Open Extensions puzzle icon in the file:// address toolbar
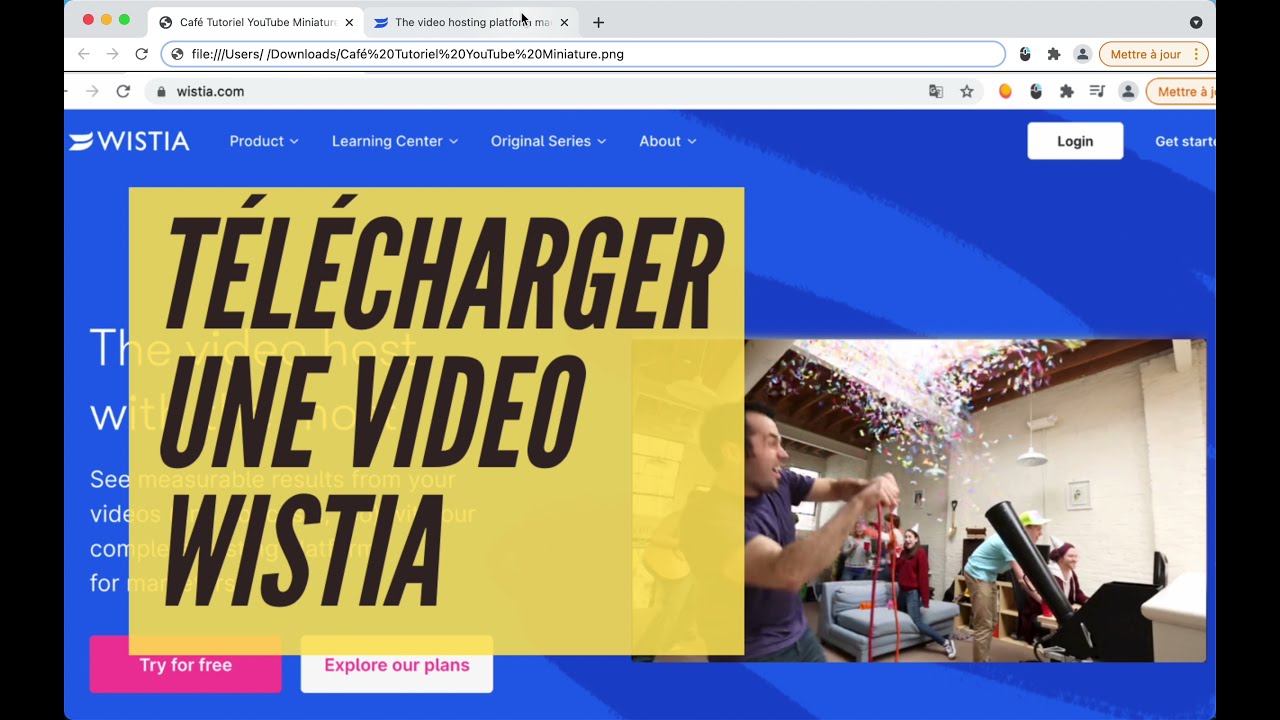1280x720 pixels. tap(1054, 54)
